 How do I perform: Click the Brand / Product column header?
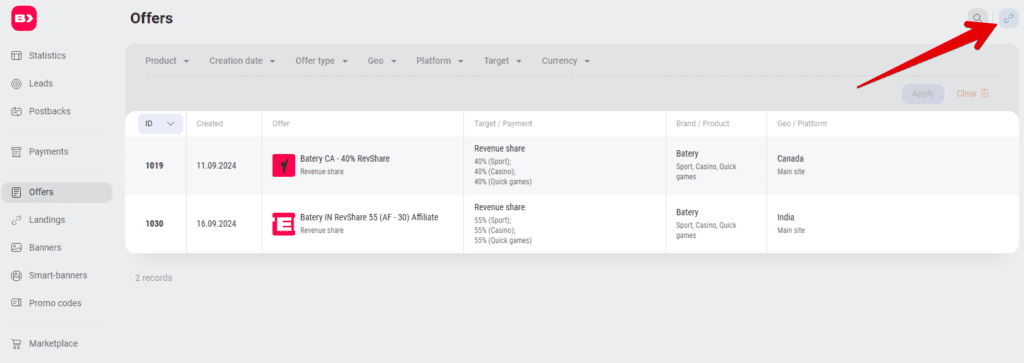click(703, 123)
